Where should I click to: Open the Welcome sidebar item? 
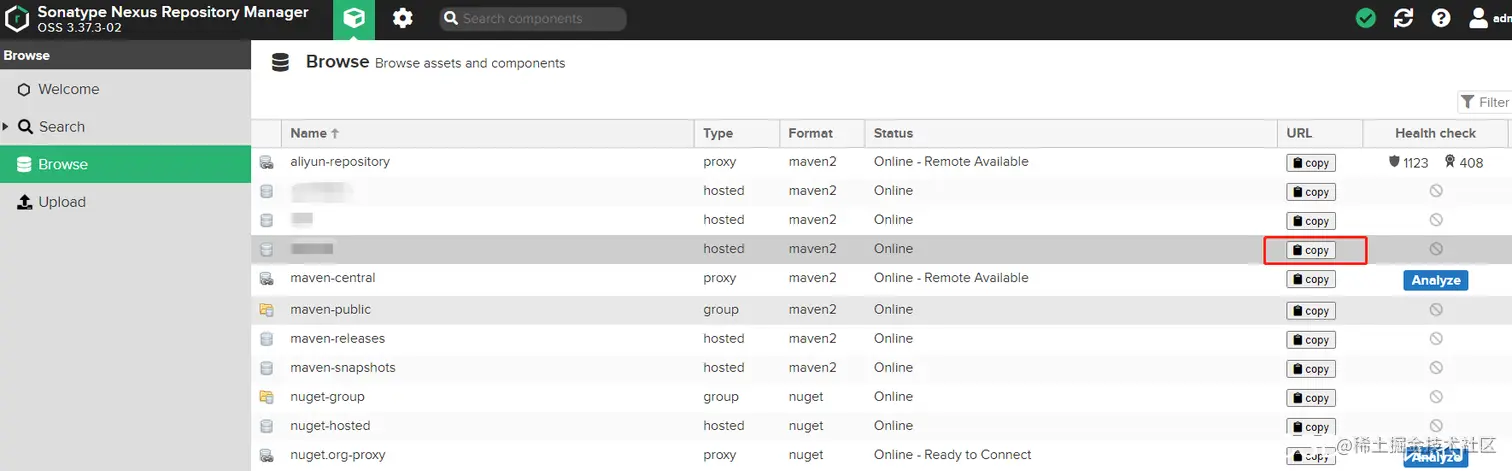click(125, 89)
